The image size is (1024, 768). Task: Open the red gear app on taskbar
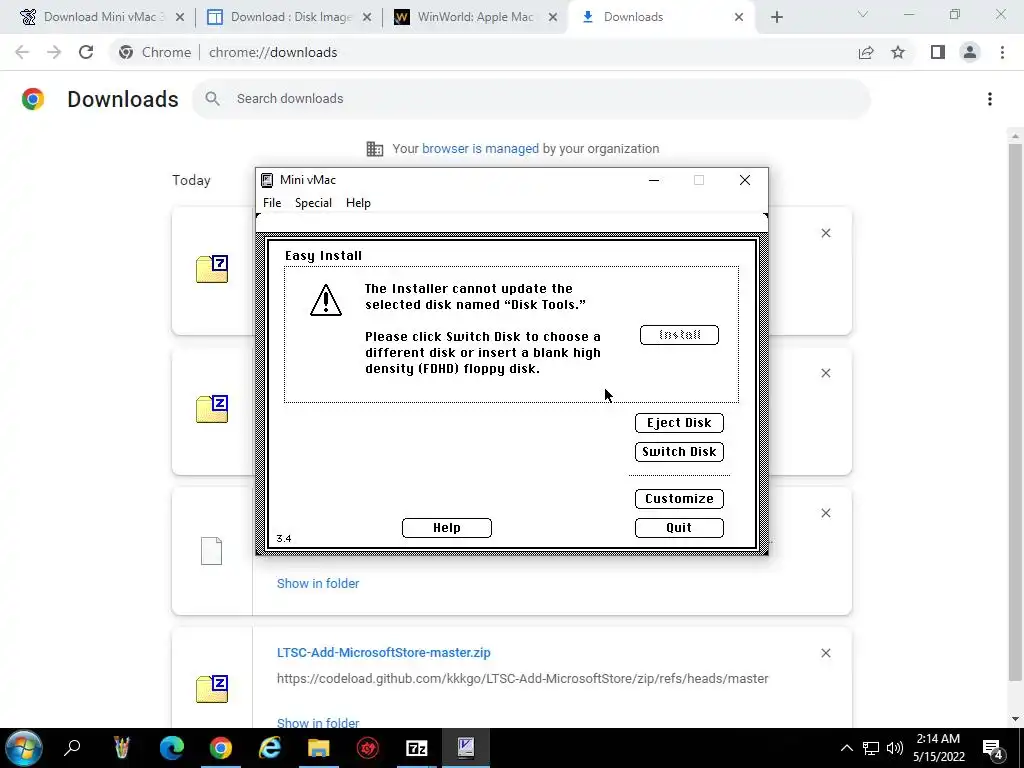368,748
